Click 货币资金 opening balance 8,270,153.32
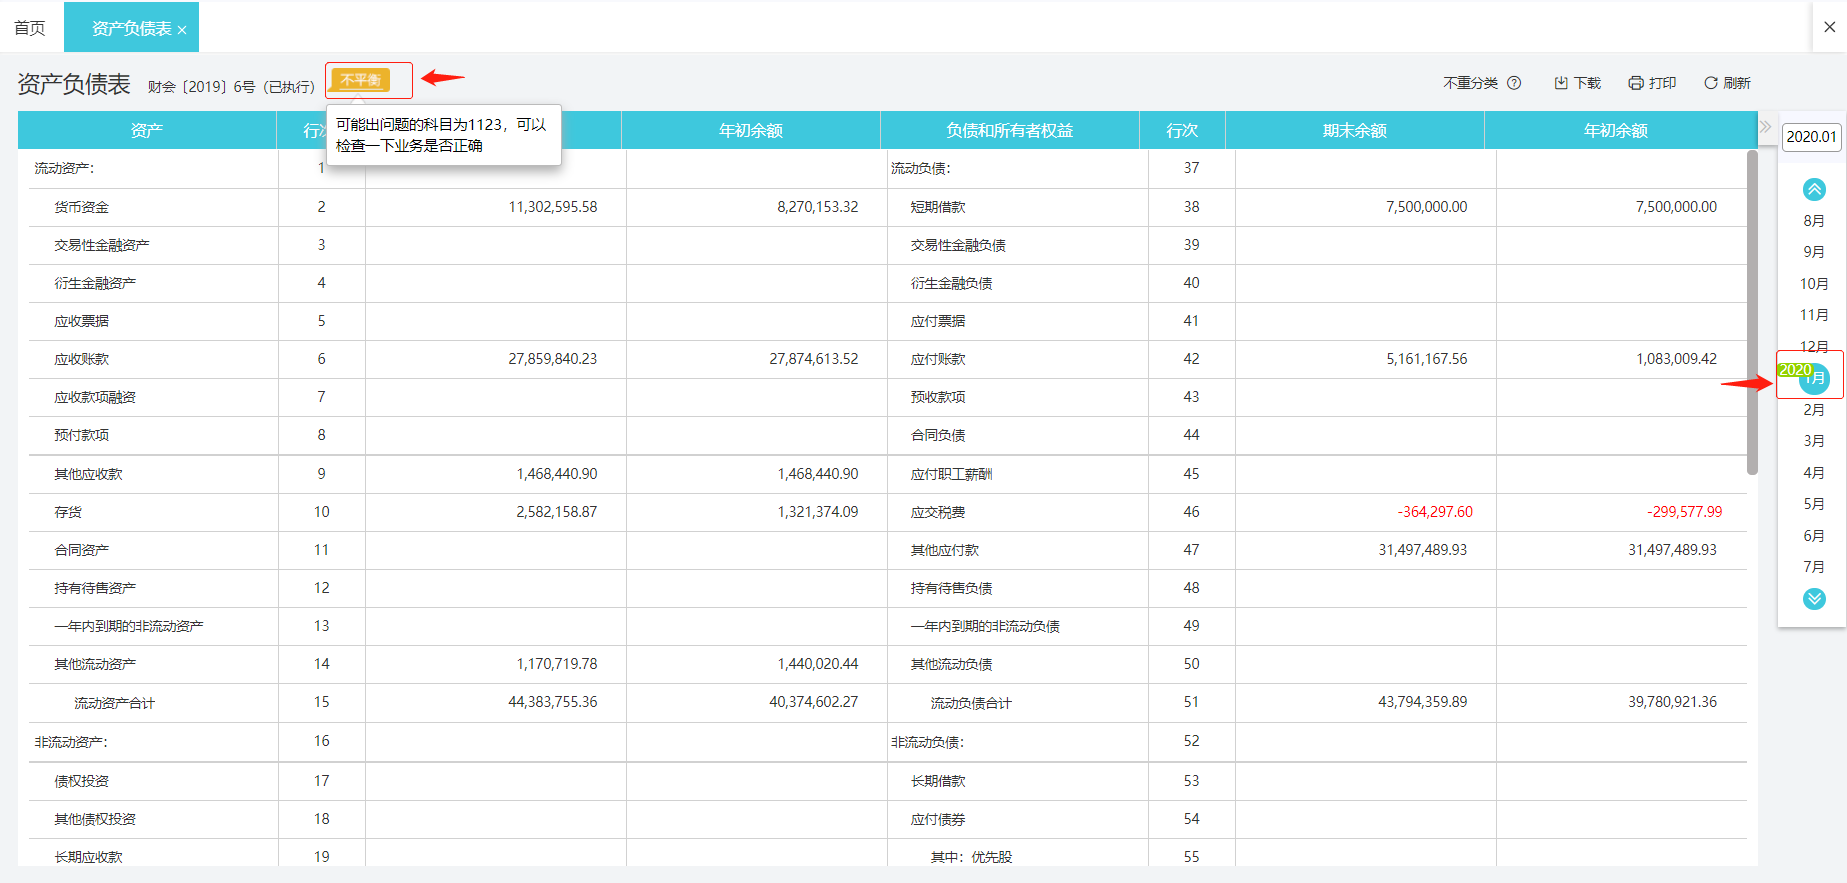The image size is (1847, 883). point(818,207)
